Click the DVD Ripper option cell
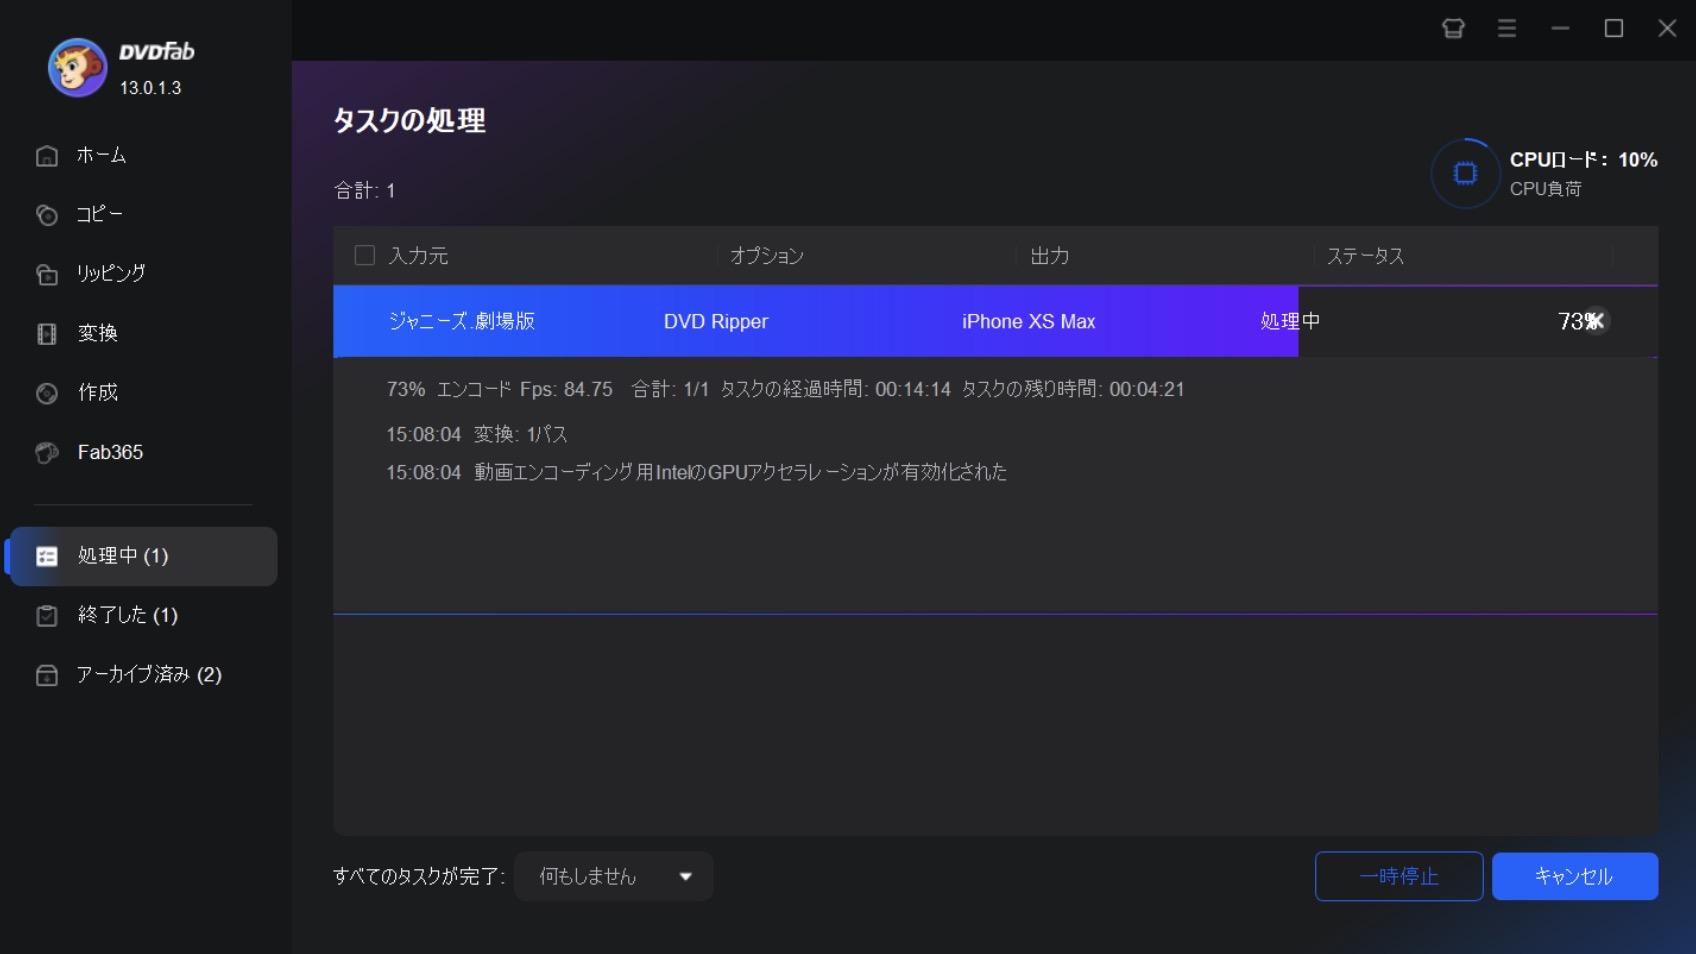Image resolution: width=1696 pixels, height=954 pixels. [x=716, y=321]
